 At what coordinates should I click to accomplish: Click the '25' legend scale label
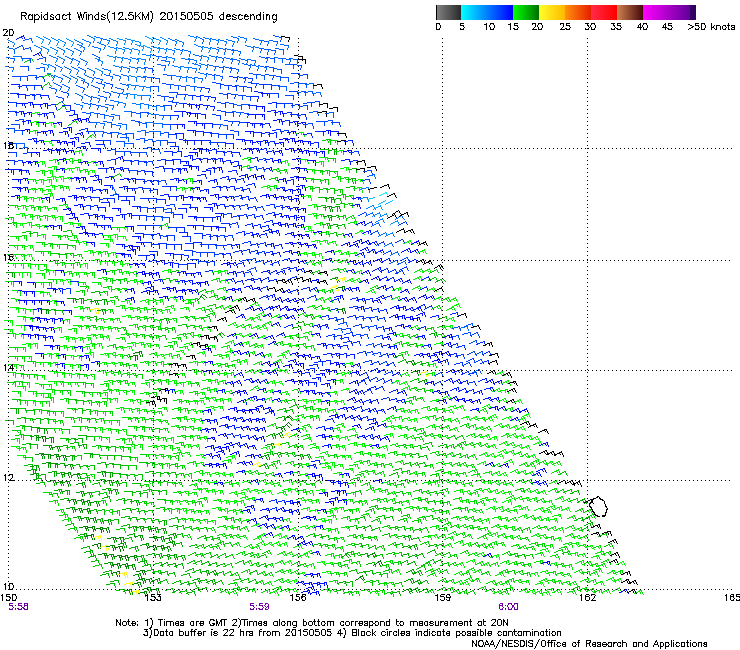[x=565, y=27]
